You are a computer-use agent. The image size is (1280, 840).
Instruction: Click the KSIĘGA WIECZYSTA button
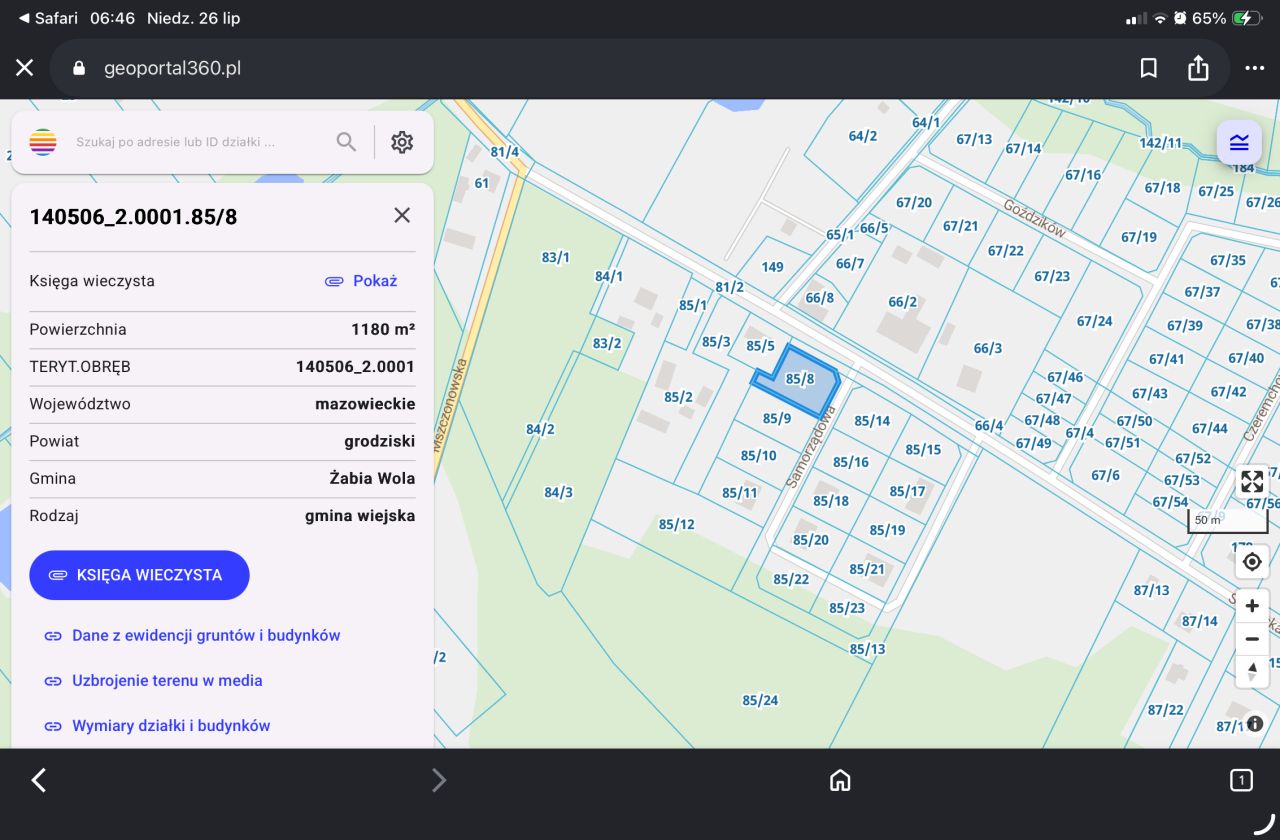click(139, 575)
